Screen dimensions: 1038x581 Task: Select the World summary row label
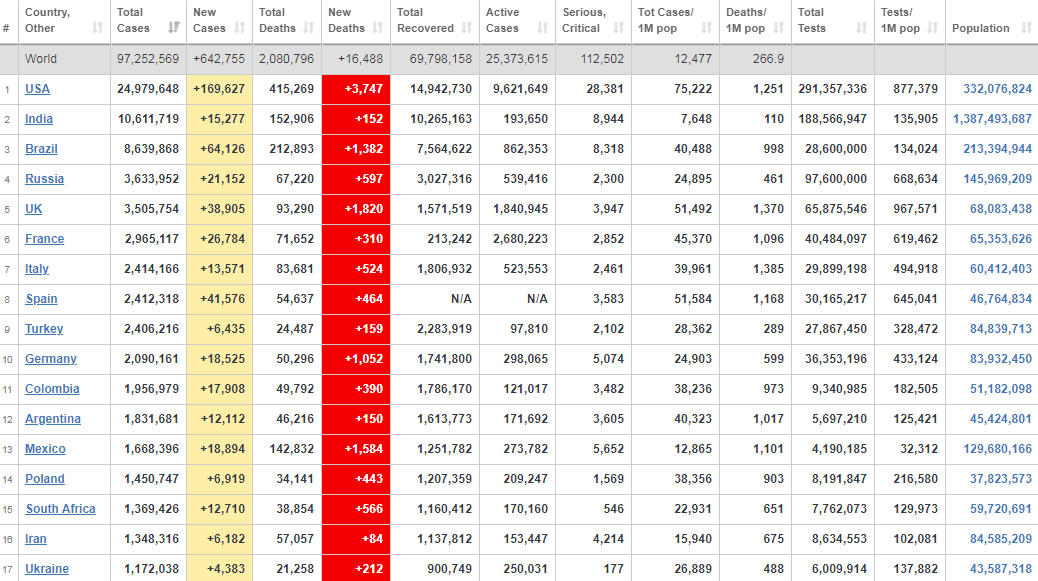tap(41, 59)
